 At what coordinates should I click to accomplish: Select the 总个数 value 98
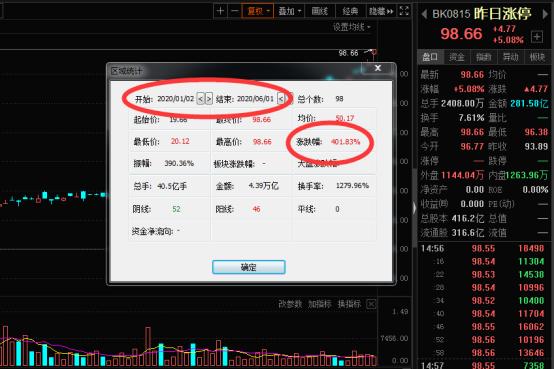339,99
